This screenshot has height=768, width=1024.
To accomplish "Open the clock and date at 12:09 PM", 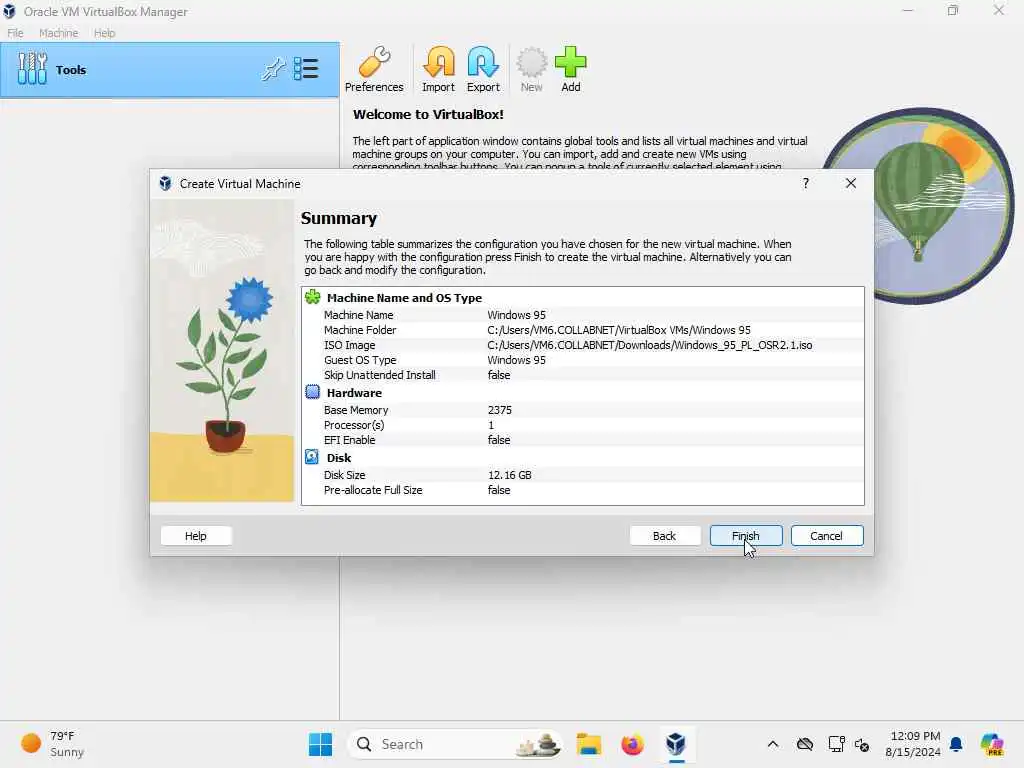I will (x=913, y=744).
